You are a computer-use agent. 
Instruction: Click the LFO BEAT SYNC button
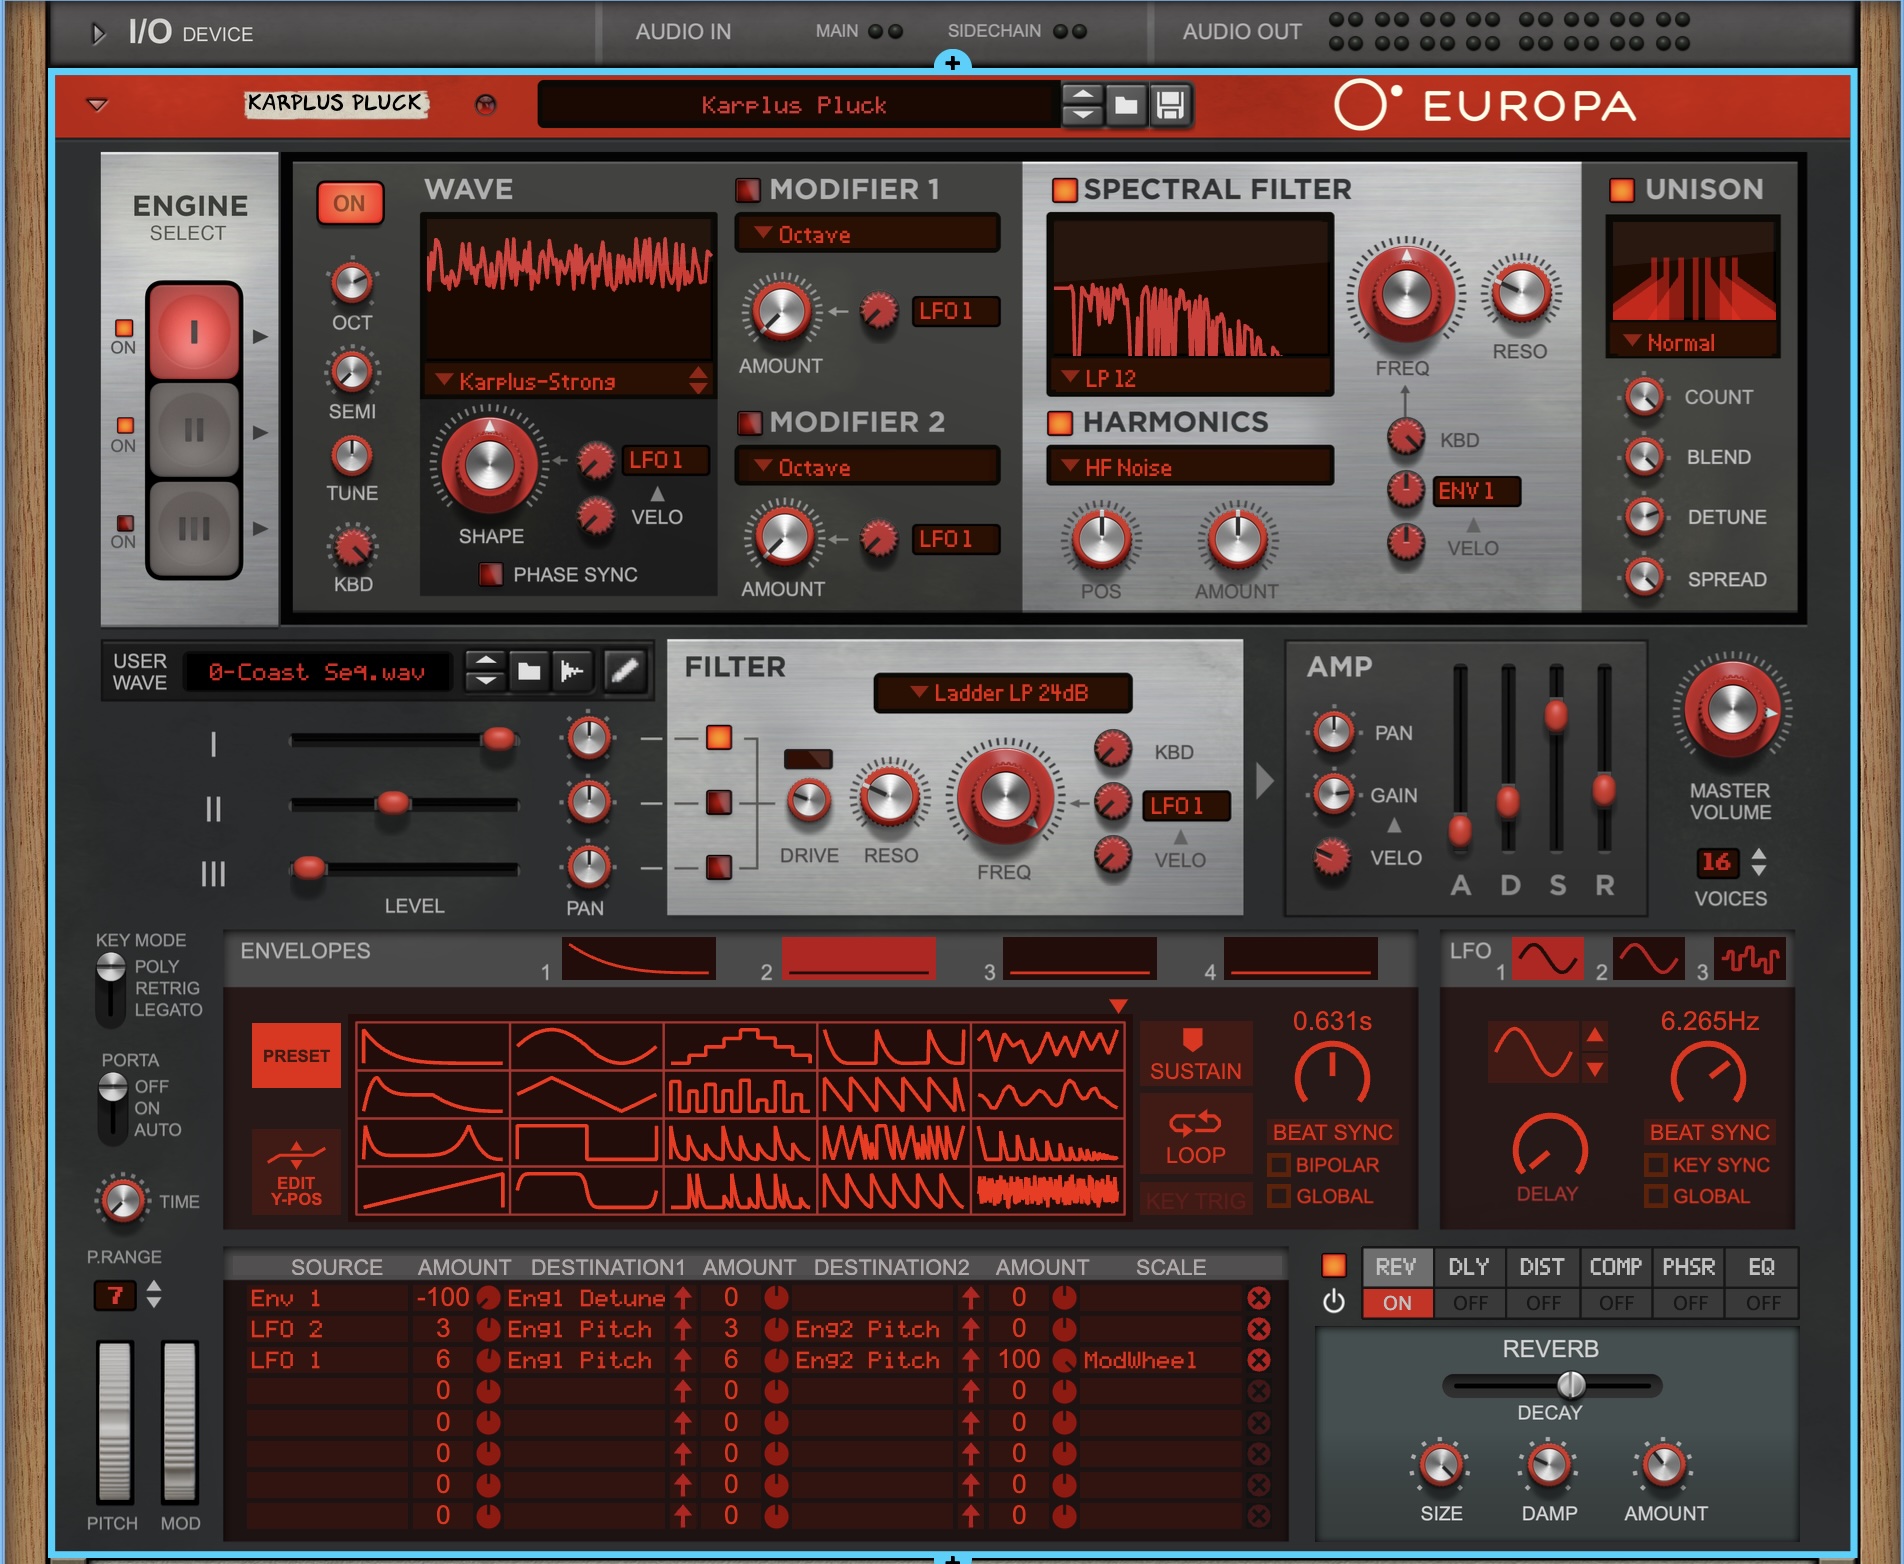pyautogui.click(x=1709, y=1132)
